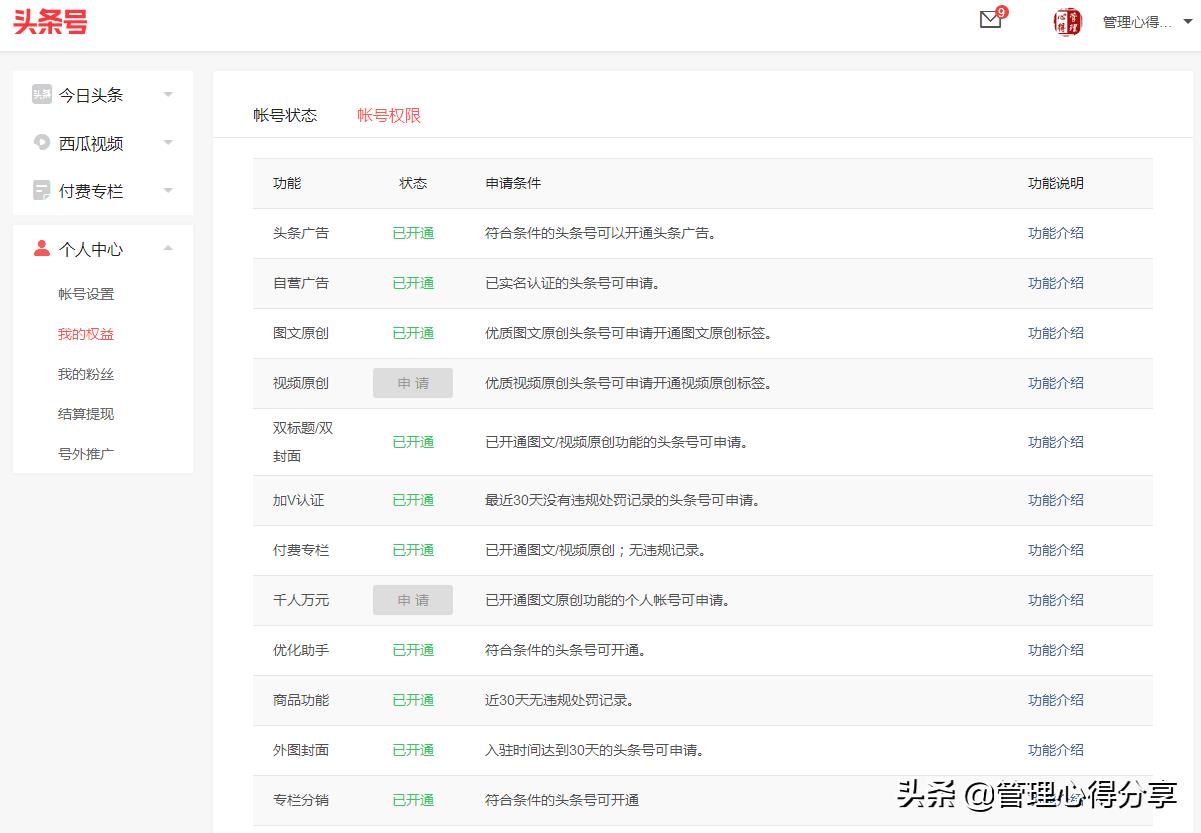The image size is (1201, 833).
Task: Select the 帐号权限 tab
Action: pyautogui.click(x=389, y=115)
